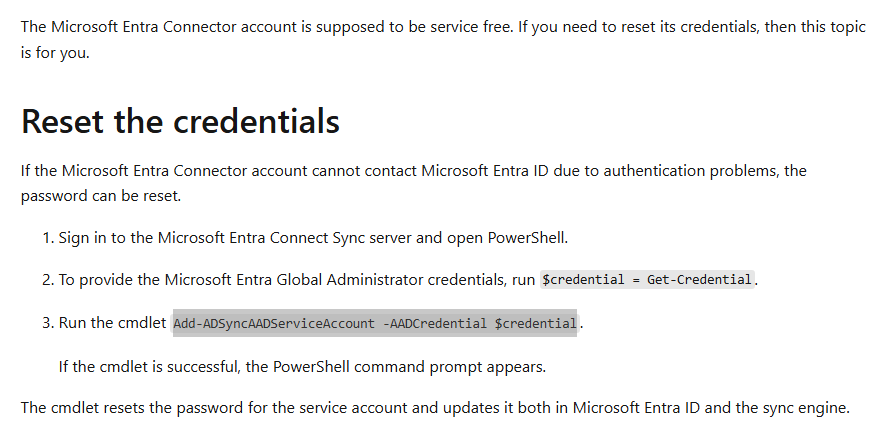Click the "password can be reset." text
Image resolution: width=871 pixels, height=431 pixels.
point(101,196)
